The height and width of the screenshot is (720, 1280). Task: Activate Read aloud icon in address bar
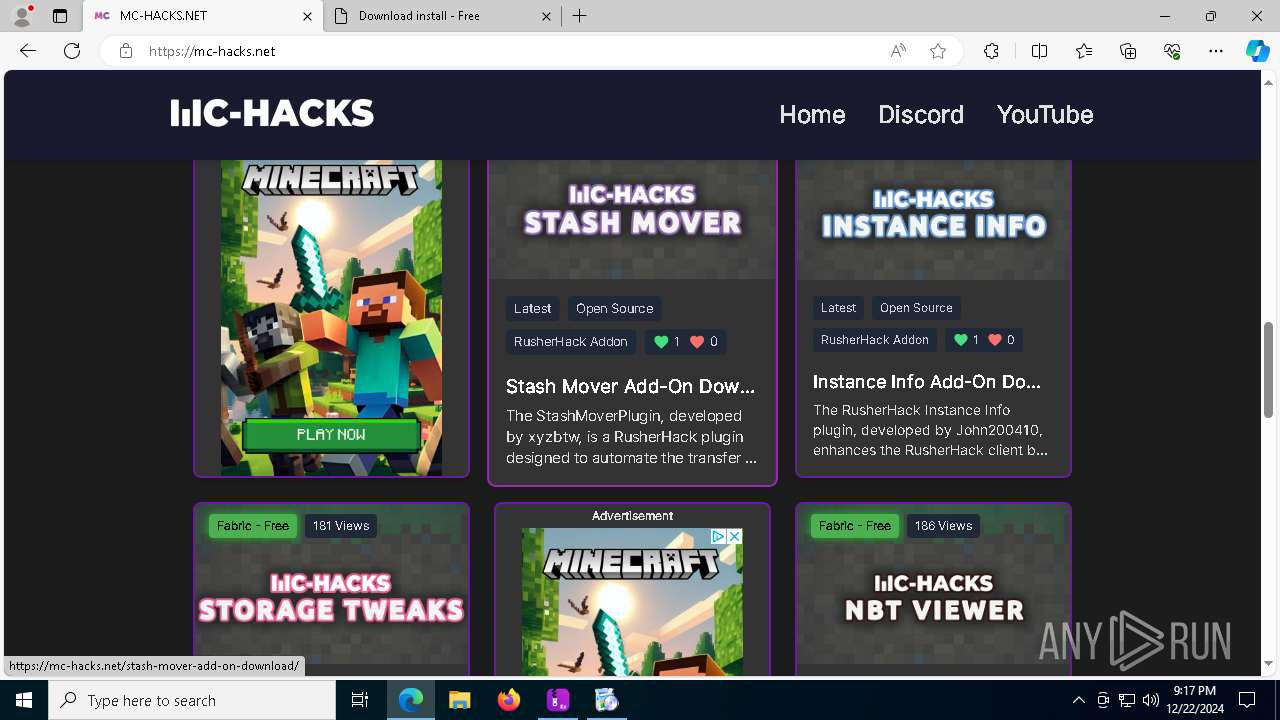pyautogui.click(x=898, y=51)
